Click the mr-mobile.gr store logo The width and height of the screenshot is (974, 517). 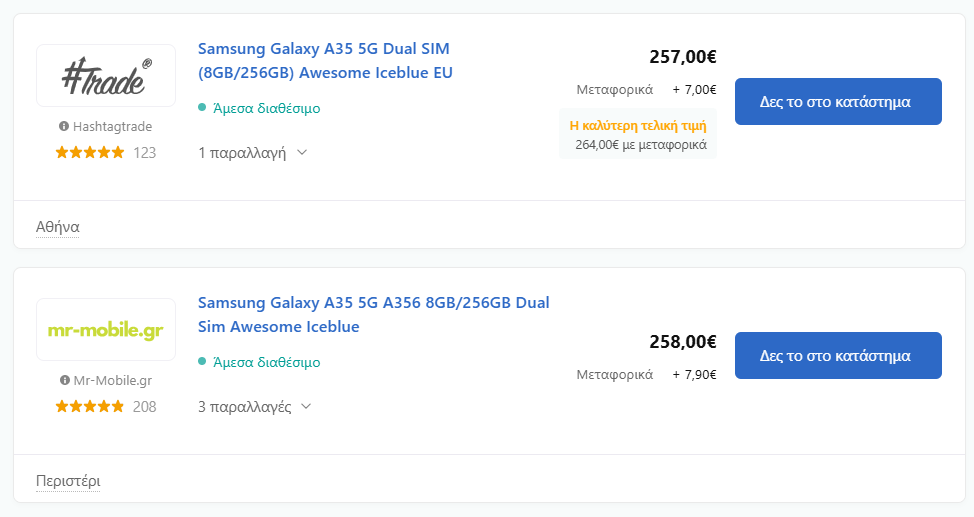[106, 329]
